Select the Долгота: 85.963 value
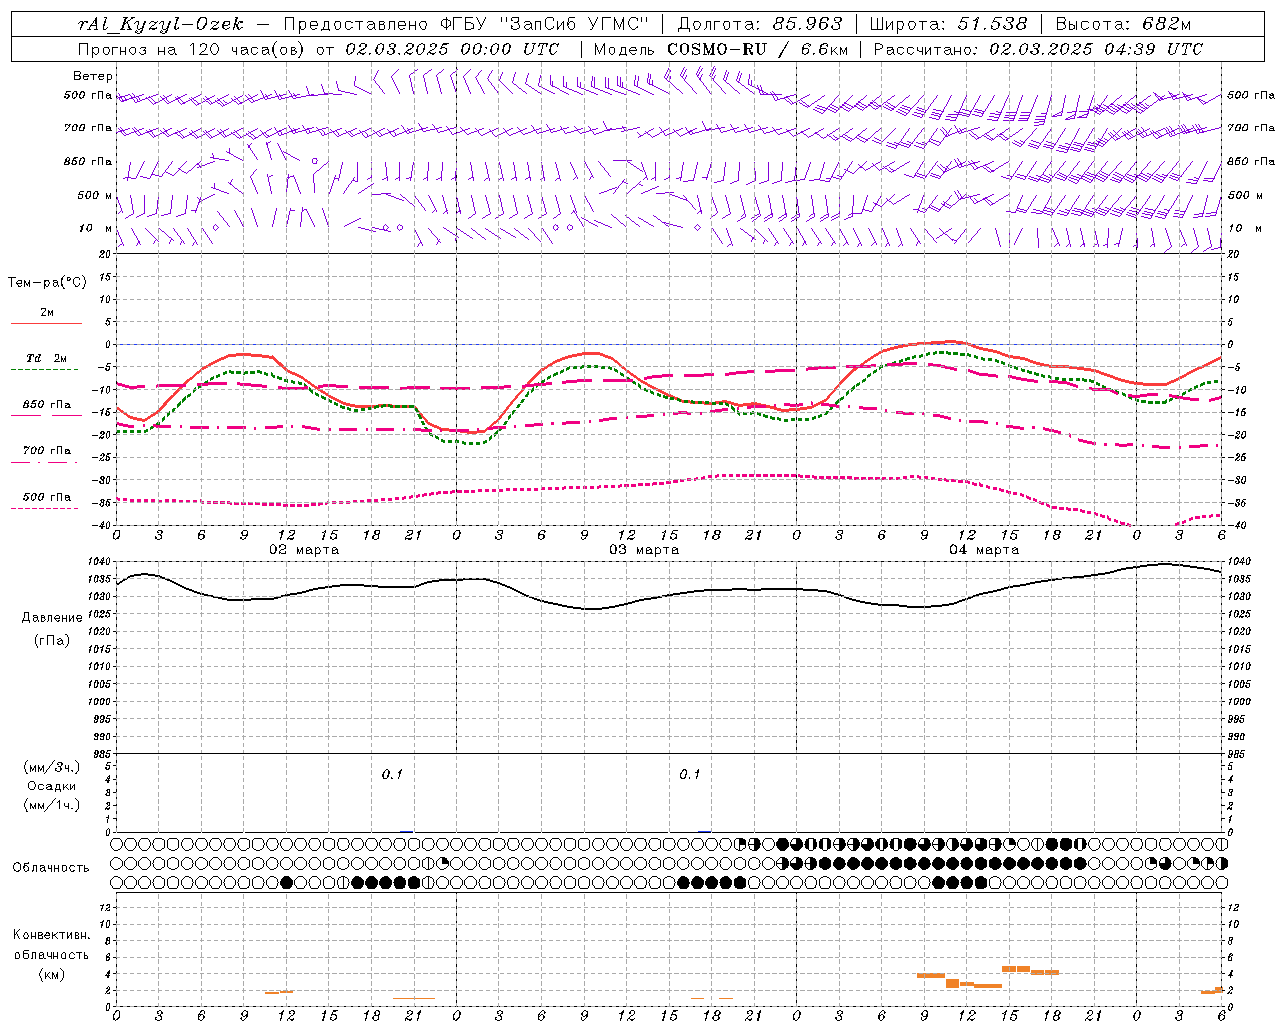Image resolution: width=1280 pixels, height=1024 pixels. (760, 24)
